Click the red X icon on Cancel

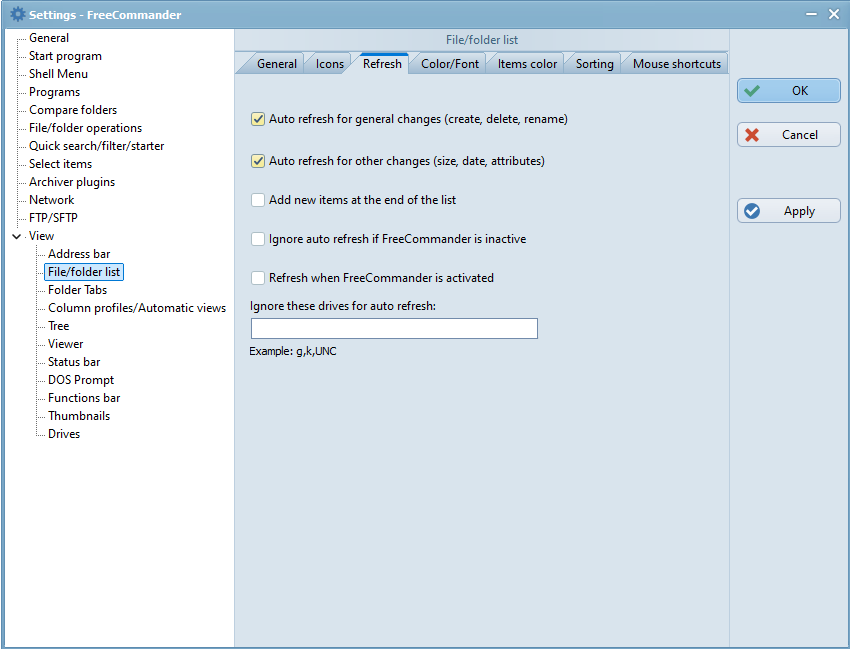pyautogui.click(x=752, y=134)
